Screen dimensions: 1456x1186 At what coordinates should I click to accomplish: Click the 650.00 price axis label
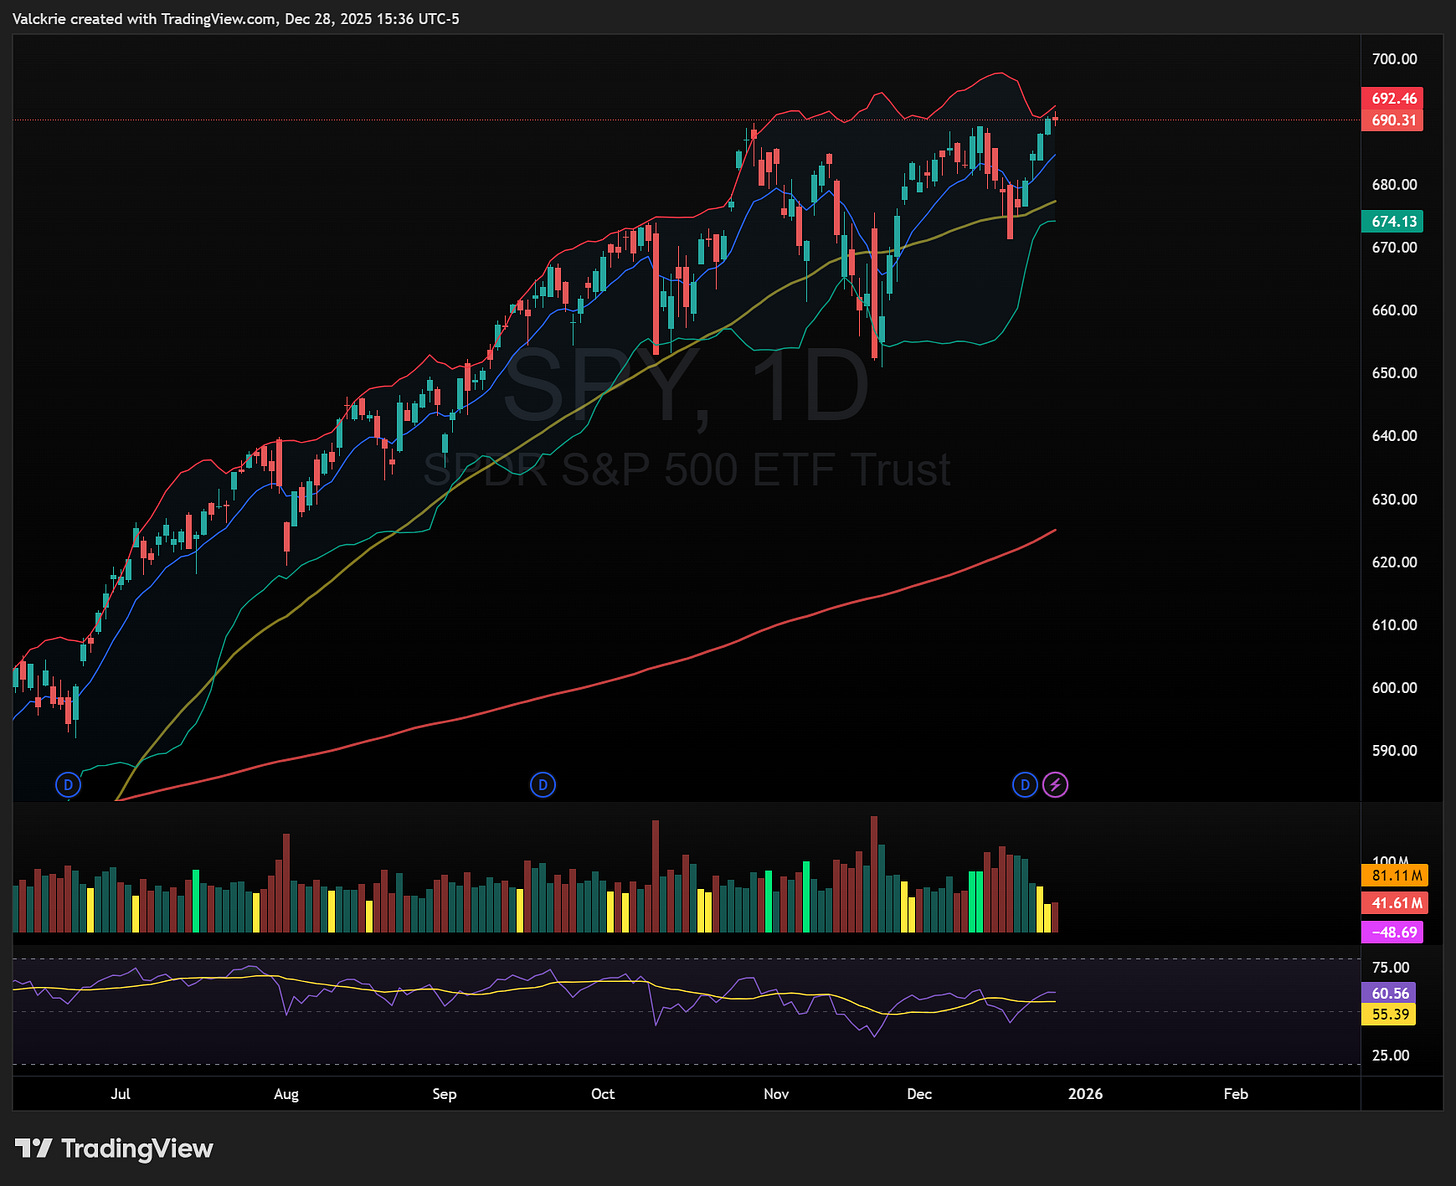[x=1394, y=373]
